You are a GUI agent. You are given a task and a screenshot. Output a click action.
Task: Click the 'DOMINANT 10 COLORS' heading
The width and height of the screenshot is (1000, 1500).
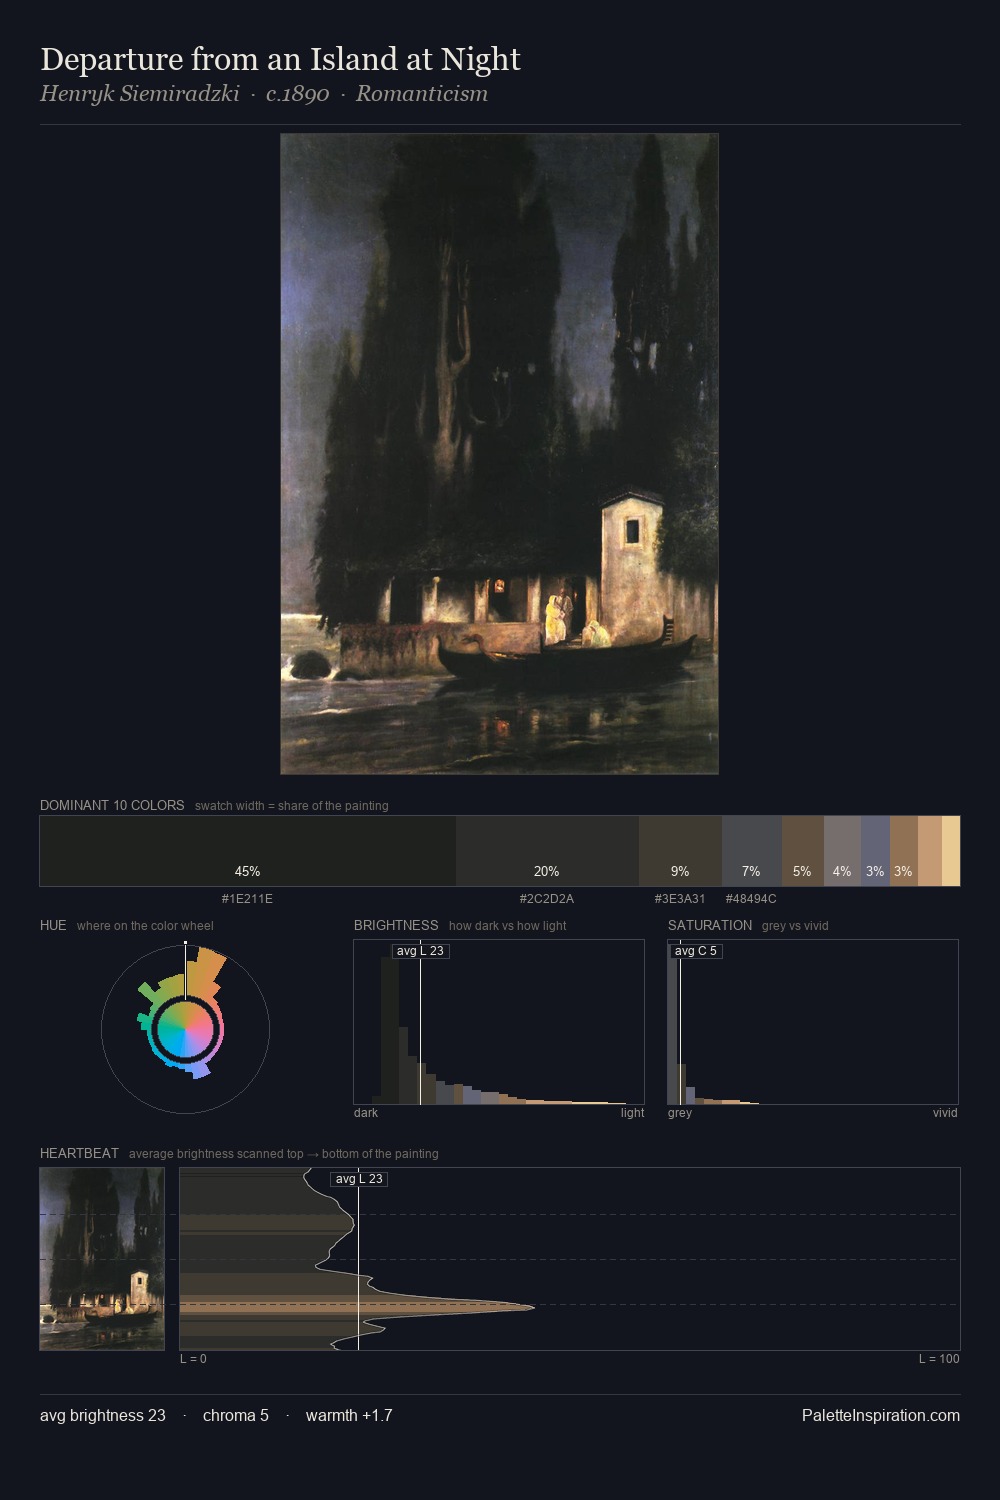(112, 805)
